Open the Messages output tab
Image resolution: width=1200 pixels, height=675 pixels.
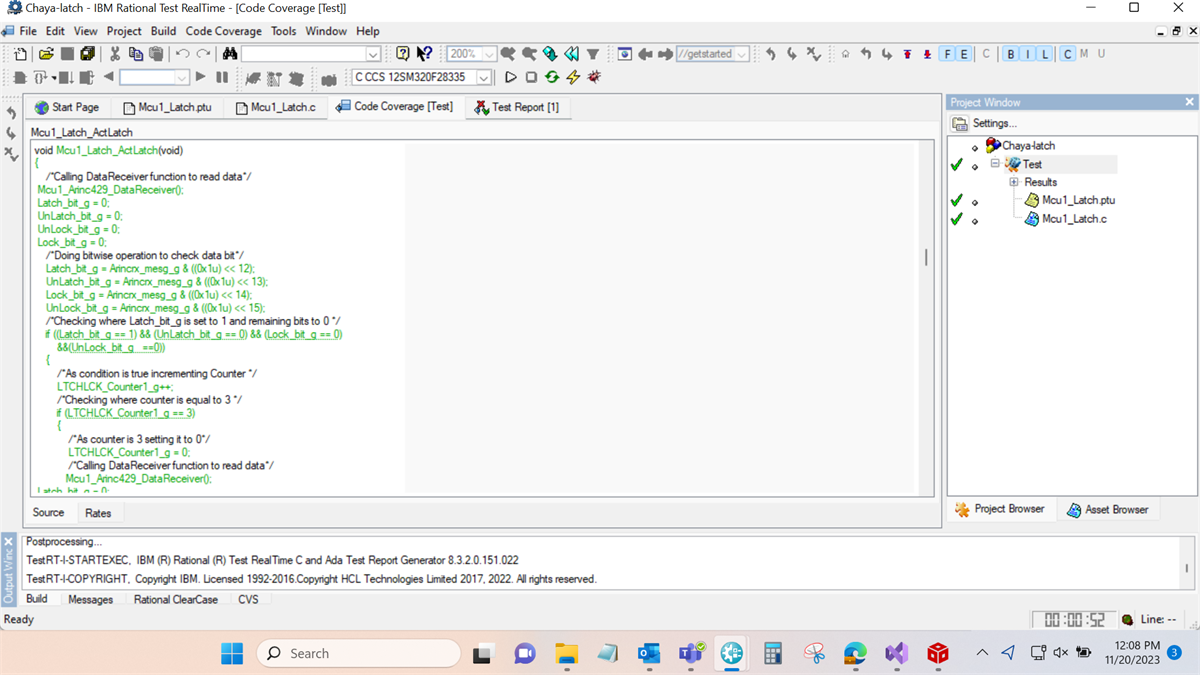point(90,599)
